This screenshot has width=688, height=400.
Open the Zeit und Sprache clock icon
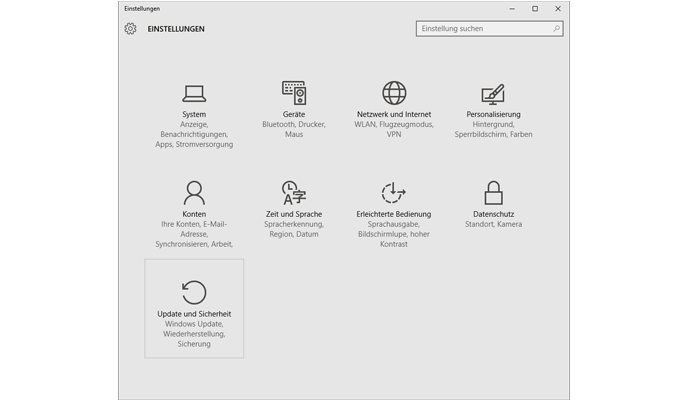293,192
